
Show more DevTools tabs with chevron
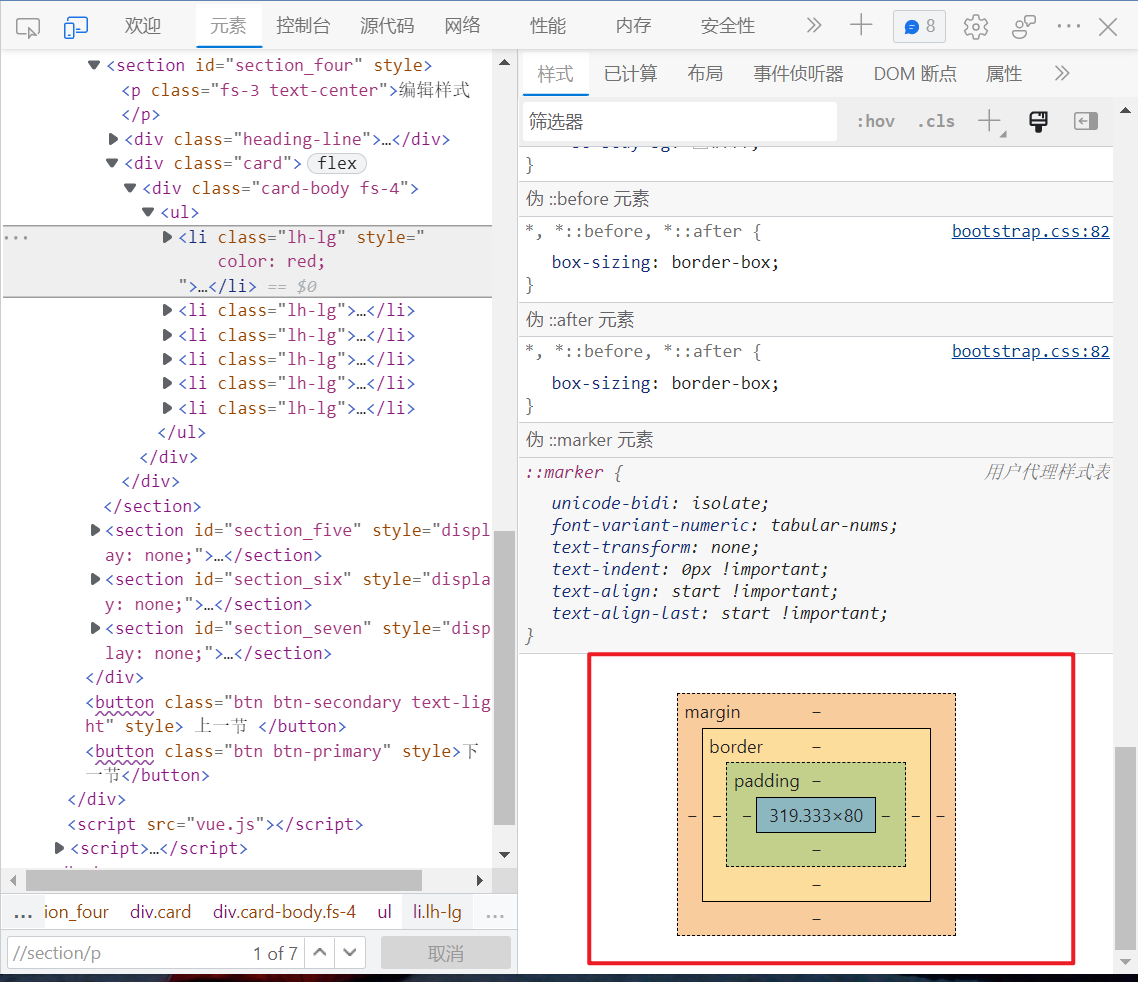point(813,26)
